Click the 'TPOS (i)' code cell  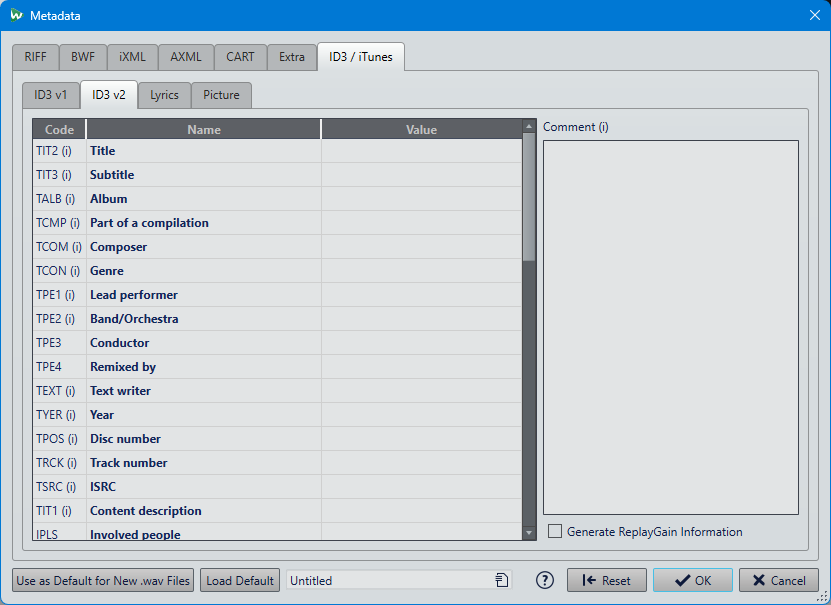tap(59, 439)
